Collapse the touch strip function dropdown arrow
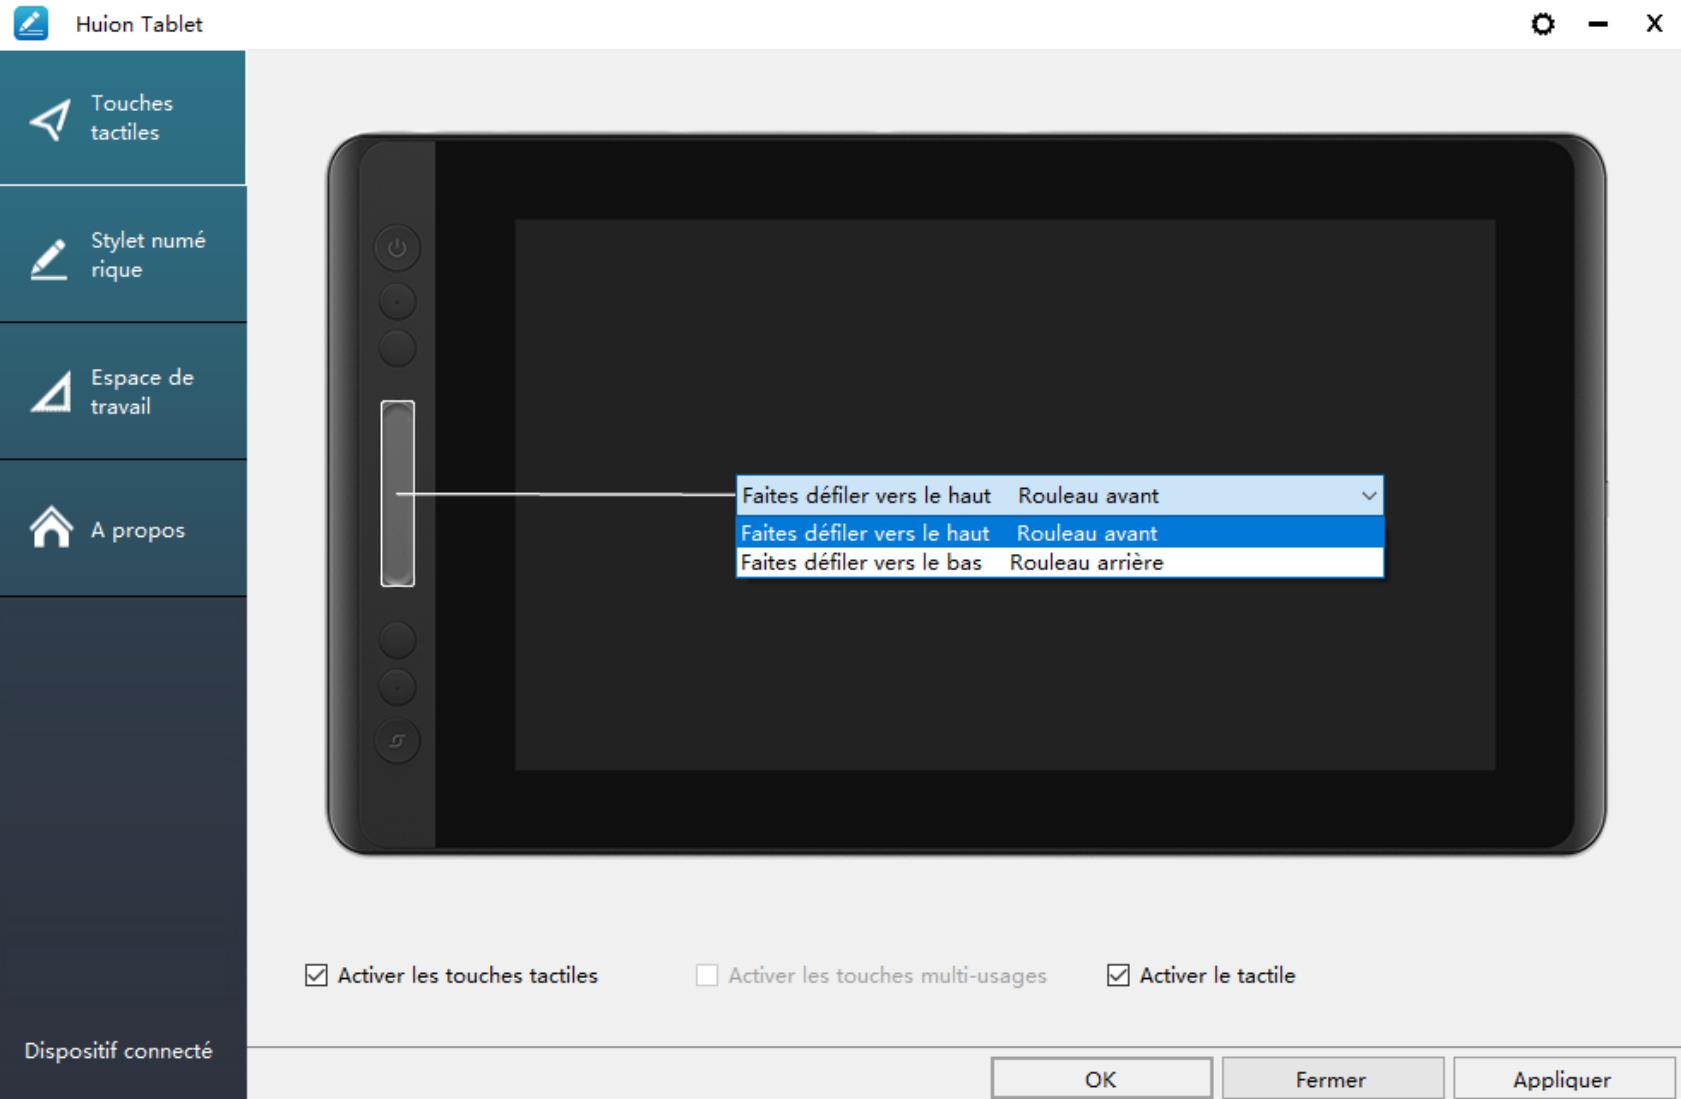Screen dimensions: 1681x1099 click(1368, 496)
